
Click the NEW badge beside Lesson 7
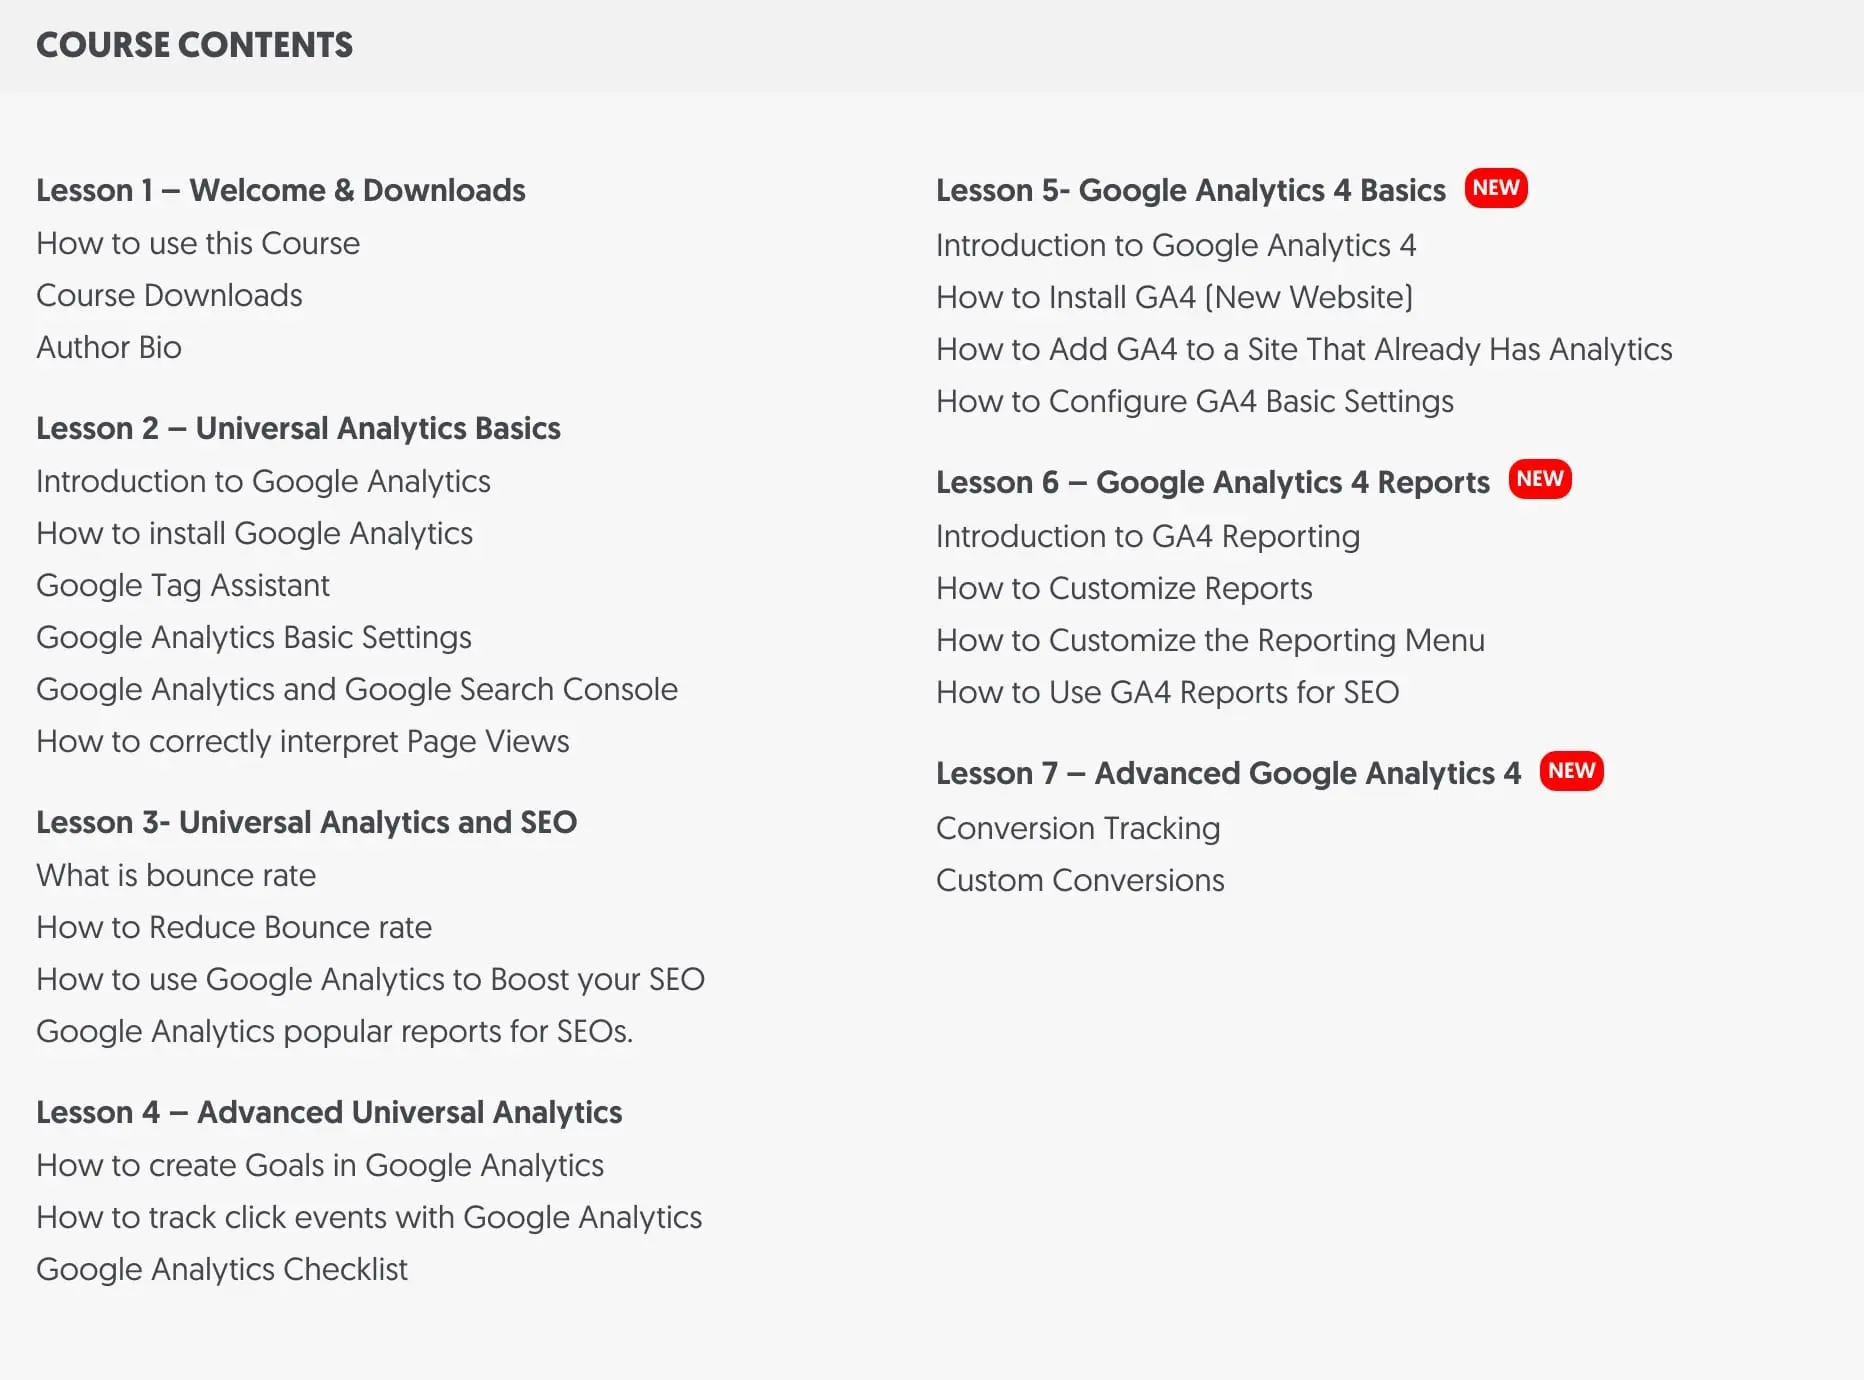tap(1571, 771)
